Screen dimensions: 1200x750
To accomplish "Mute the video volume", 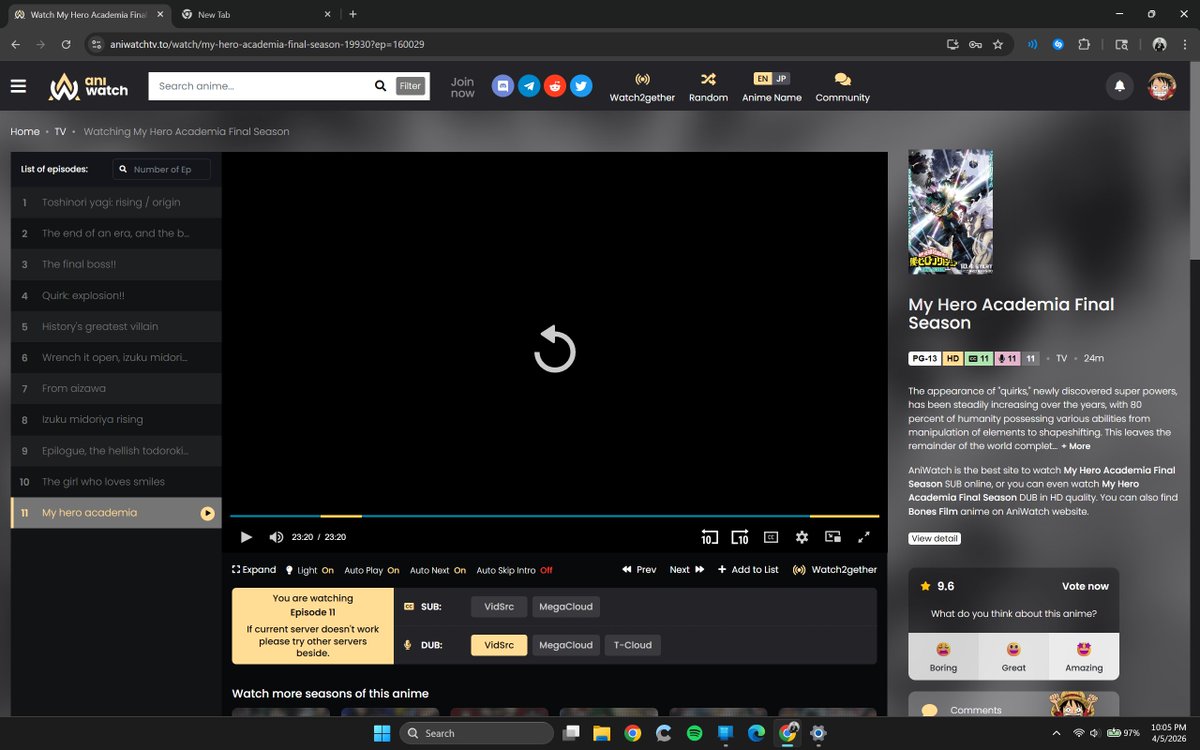I will pos(276,537).
